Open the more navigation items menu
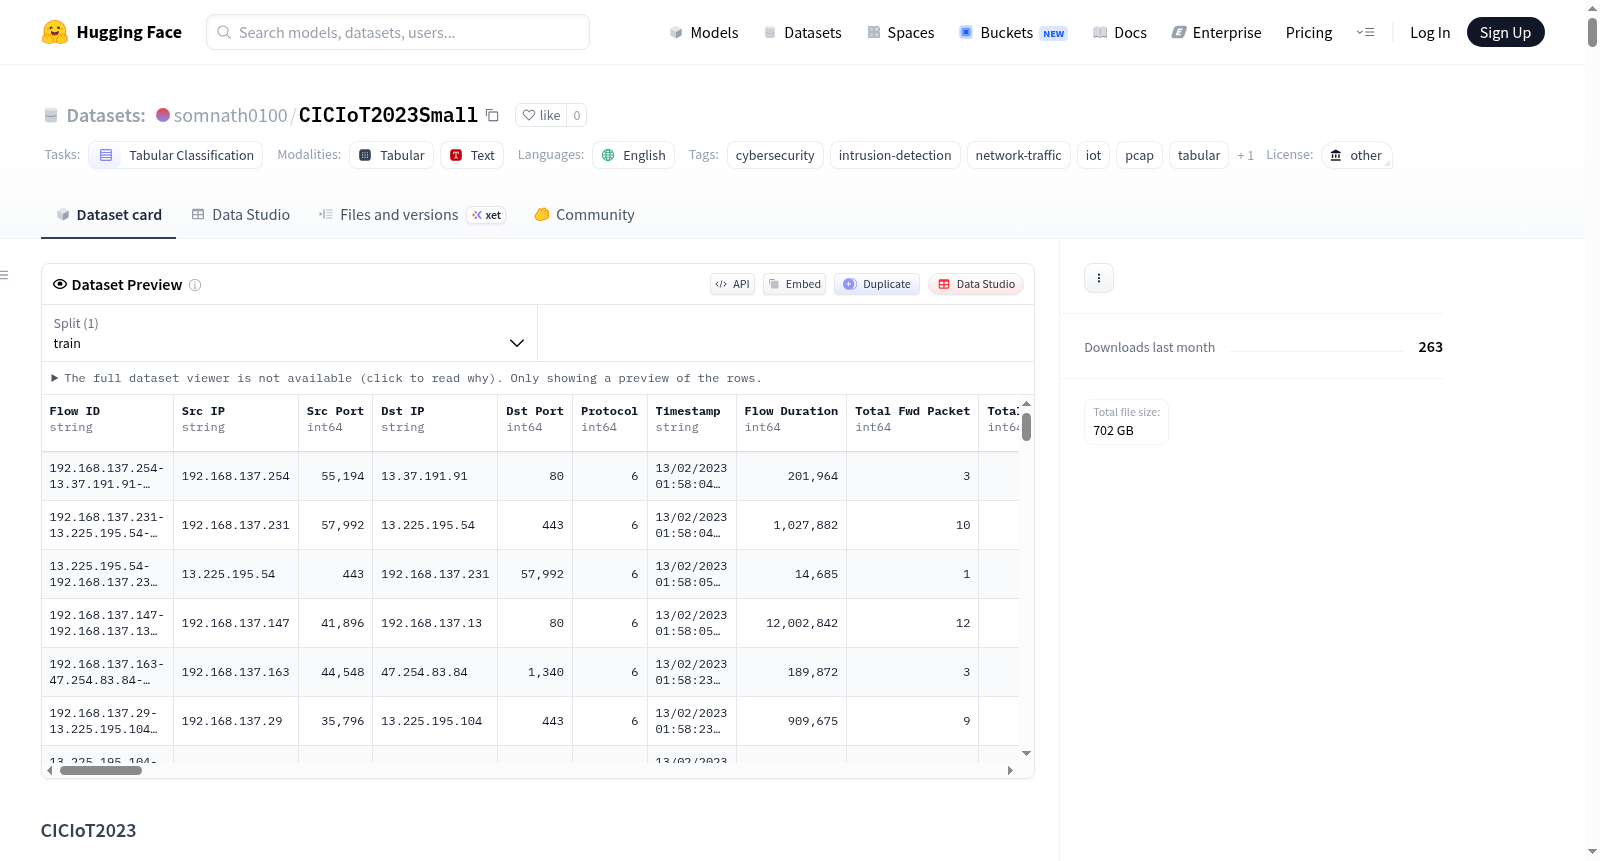This screenshot has height=861, width=1600. (1365, 32)
